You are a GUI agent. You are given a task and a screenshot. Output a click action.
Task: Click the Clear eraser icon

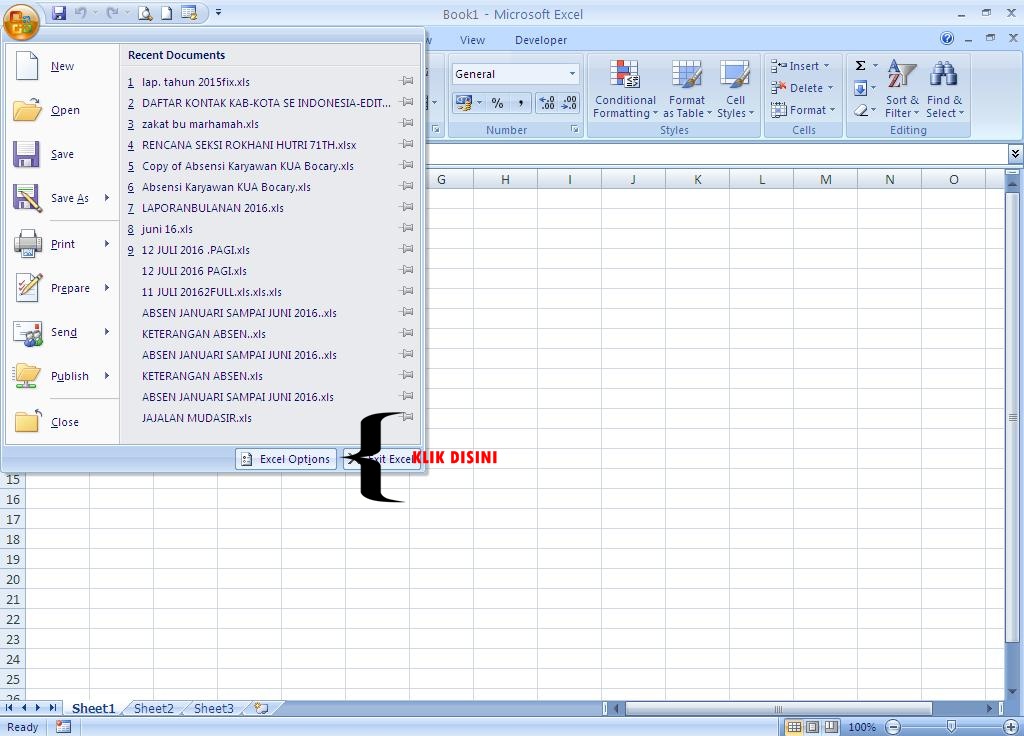point(861,110)
